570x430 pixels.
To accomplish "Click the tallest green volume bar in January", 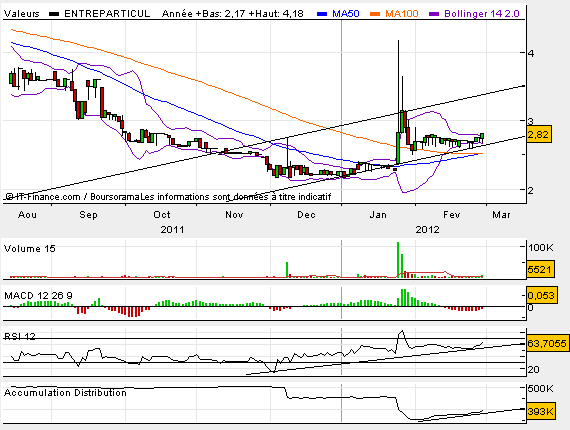I will [398, 260].
